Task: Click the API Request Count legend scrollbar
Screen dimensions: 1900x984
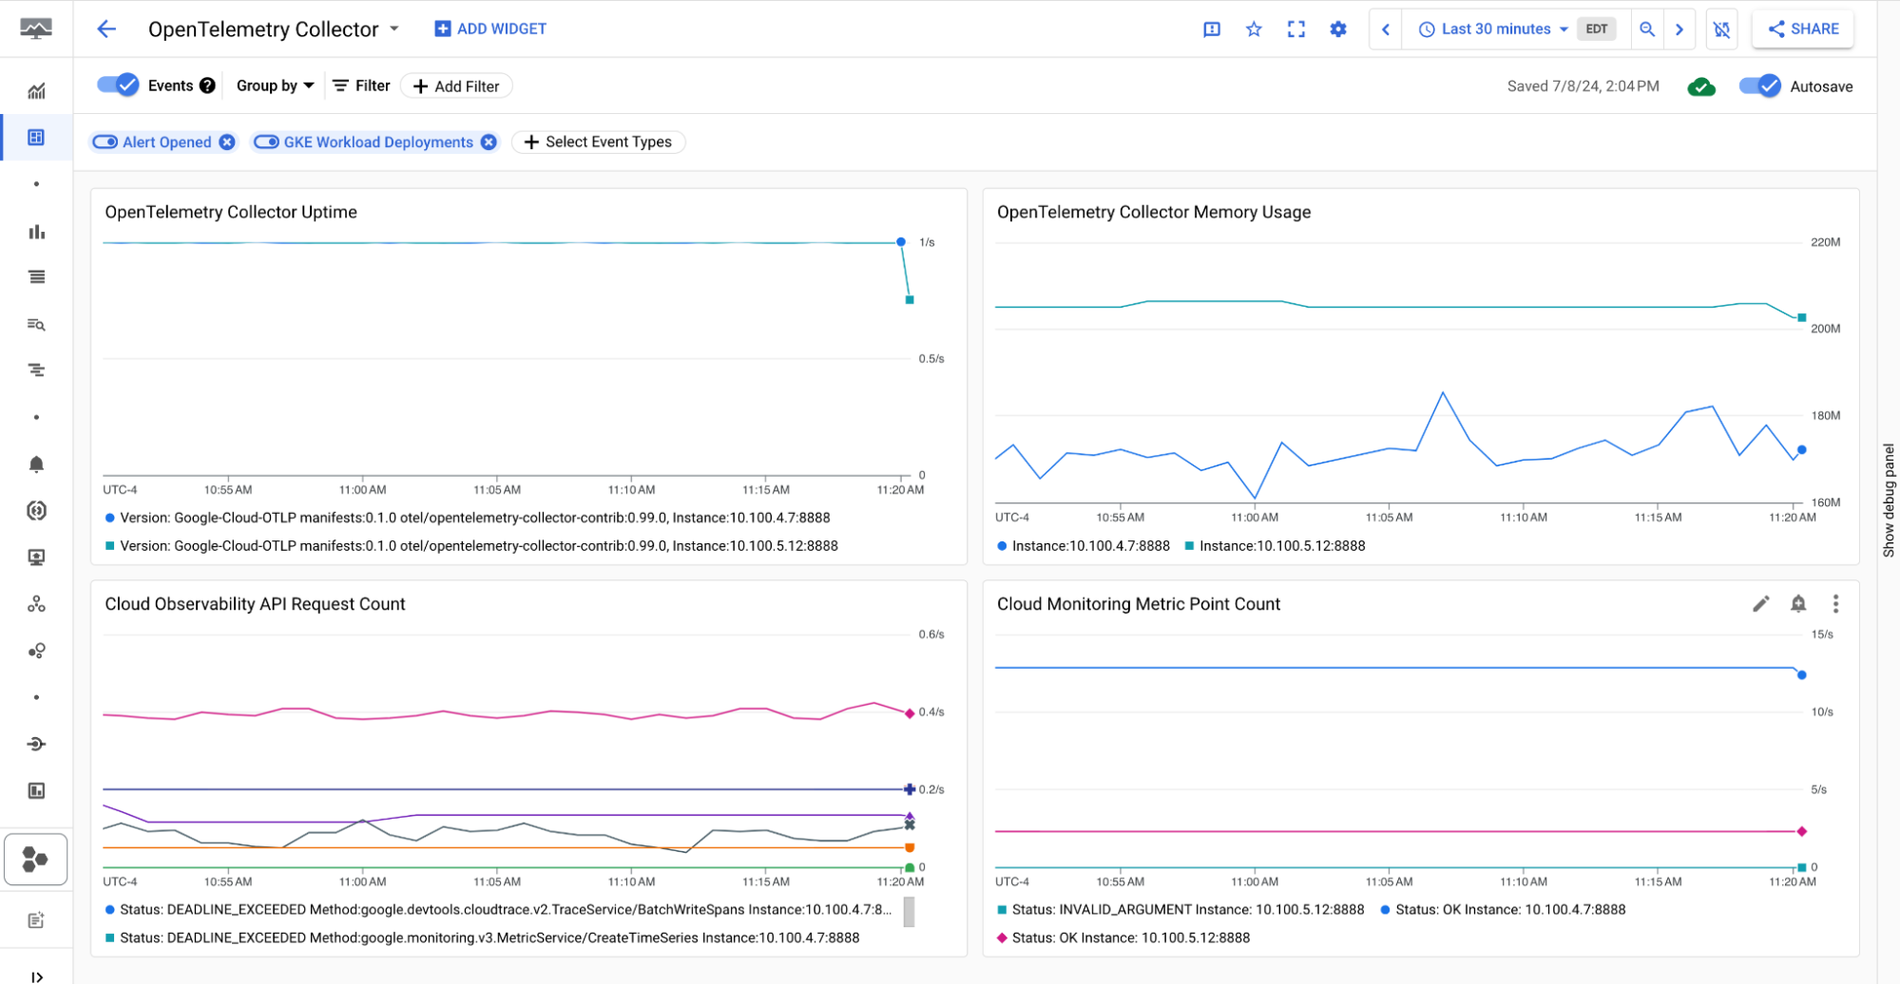Action: coord(909,911)
